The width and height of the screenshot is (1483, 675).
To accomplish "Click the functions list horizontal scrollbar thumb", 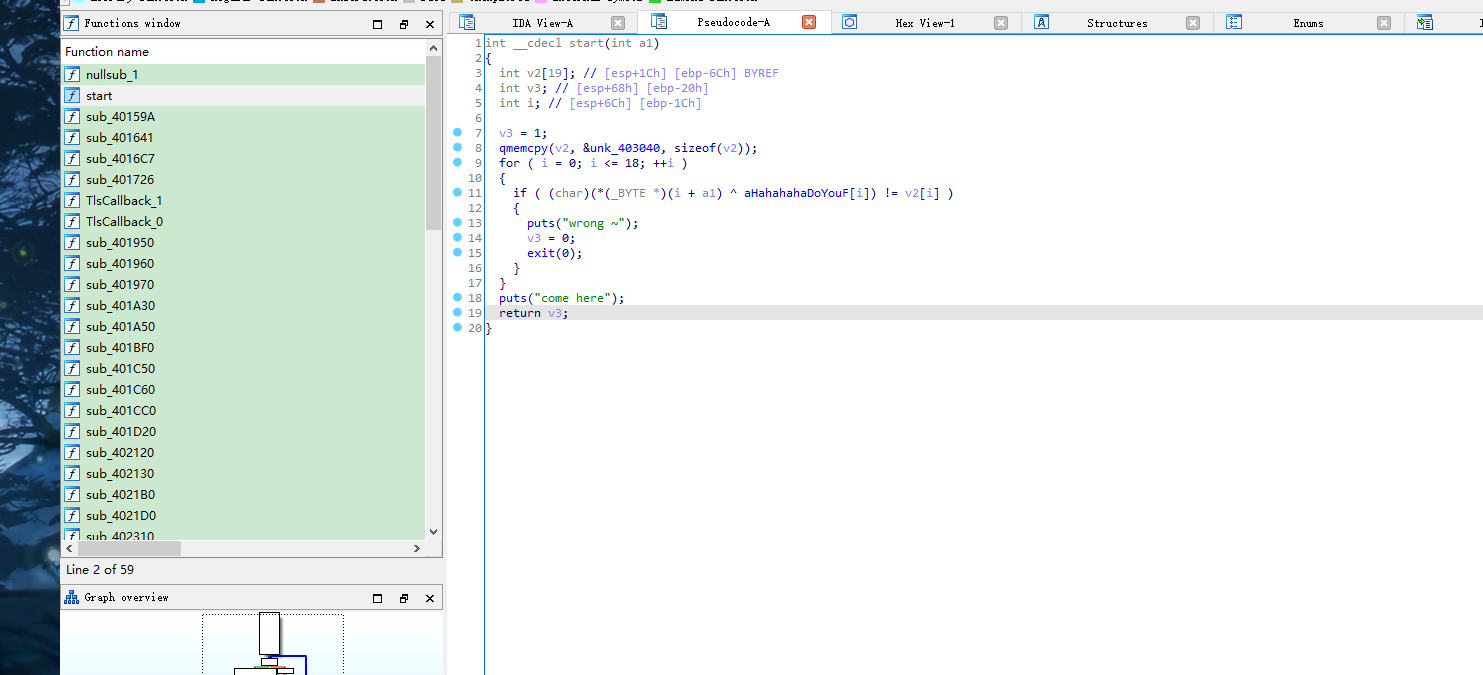I will click(x=129, y=548).
